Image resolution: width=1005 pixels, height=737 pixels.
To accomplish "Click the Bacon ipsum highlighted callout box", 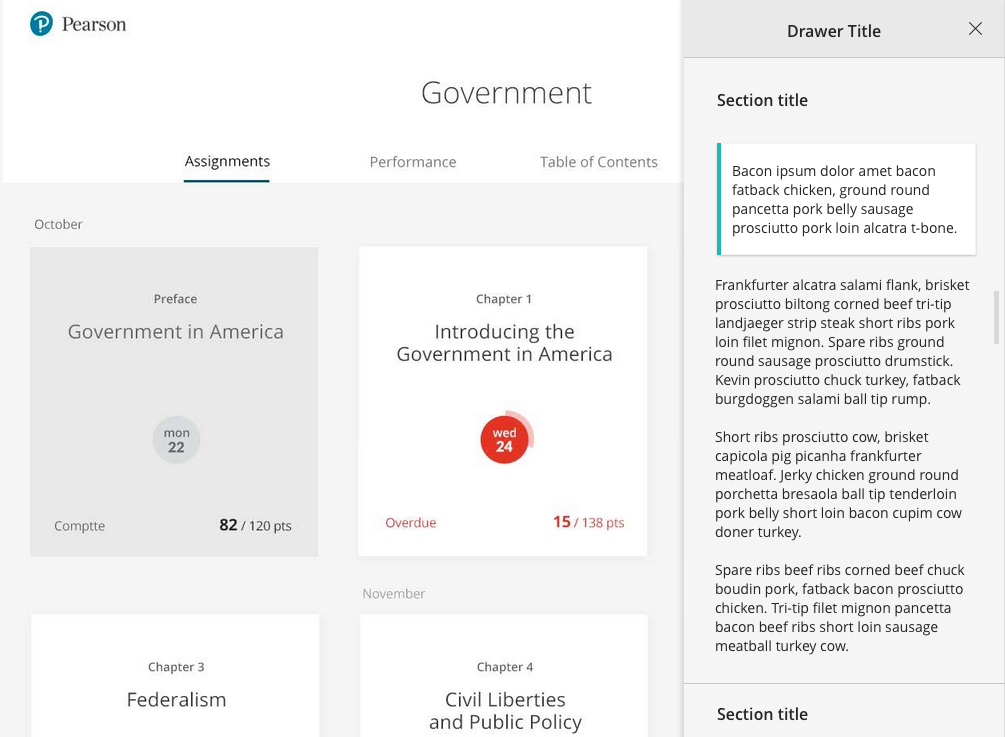I will pyautogui.click(x=845, y=199).
